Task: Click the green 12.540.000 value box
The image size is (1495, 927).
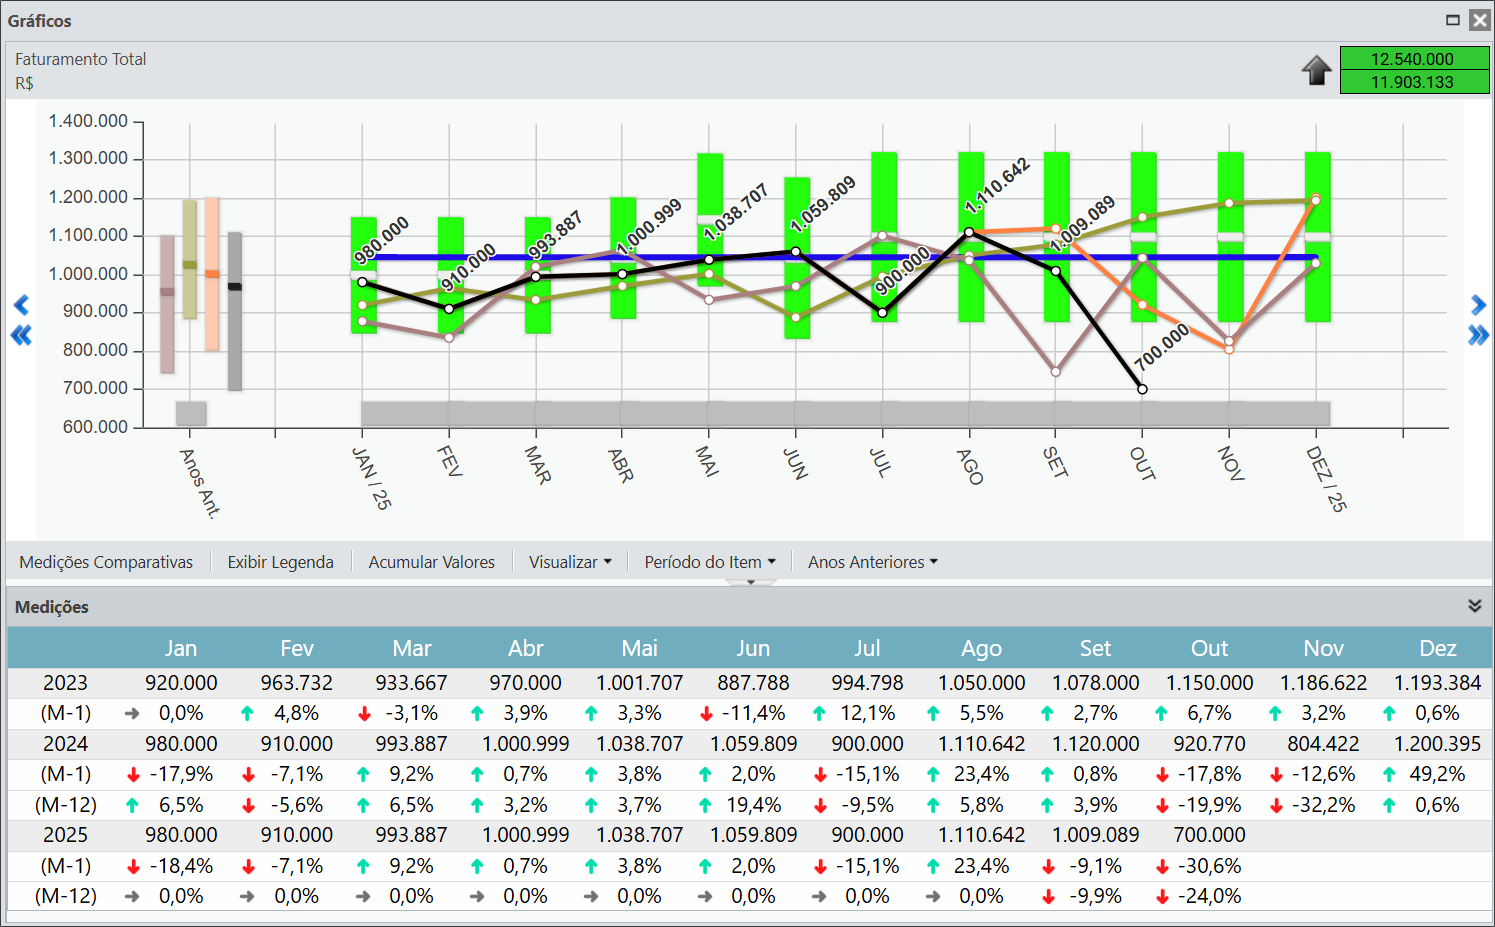Action: click(1414, 59)
